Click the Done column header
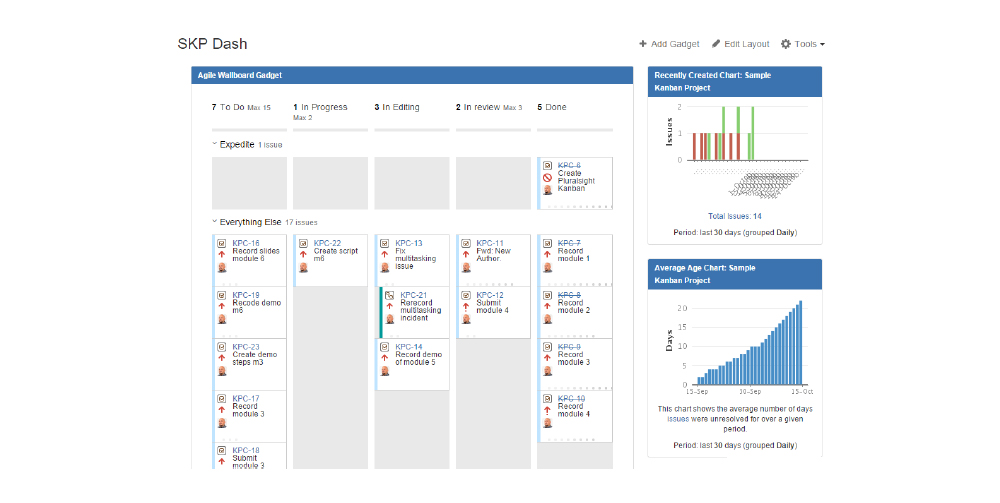The image size is (1000, 503). [x=552, y=107]
